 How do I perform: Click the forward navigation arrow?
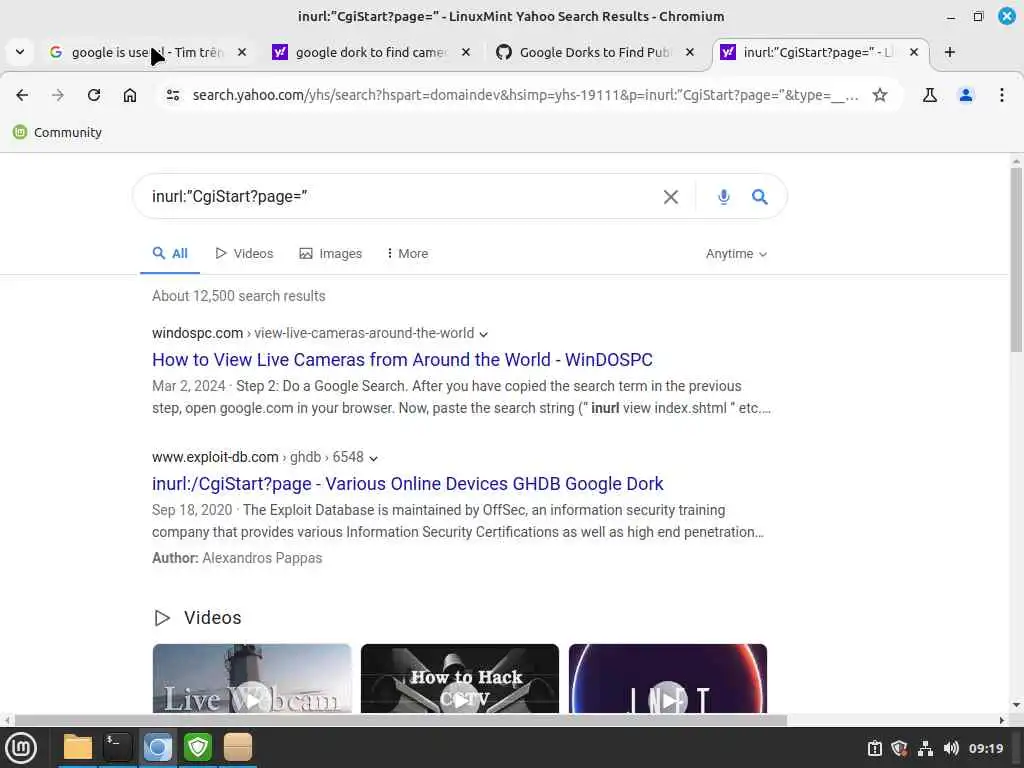coord(57,95)
